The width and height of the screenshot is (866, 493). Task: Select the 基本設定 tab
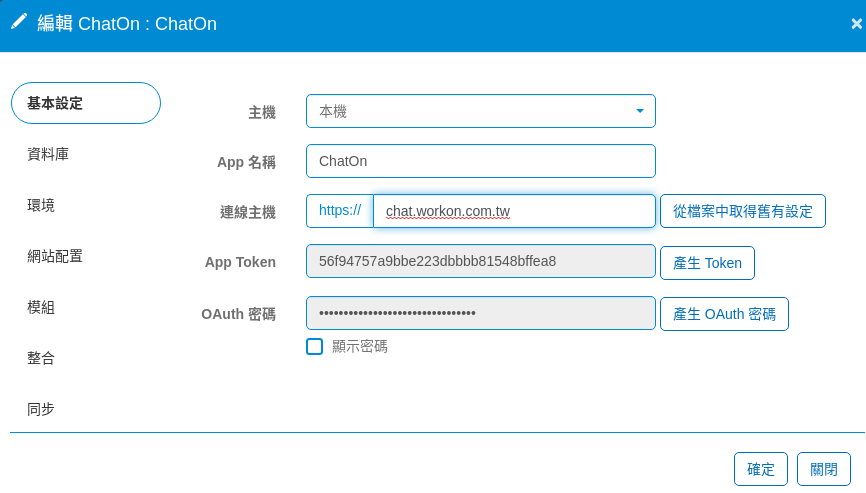coord(85,103)
